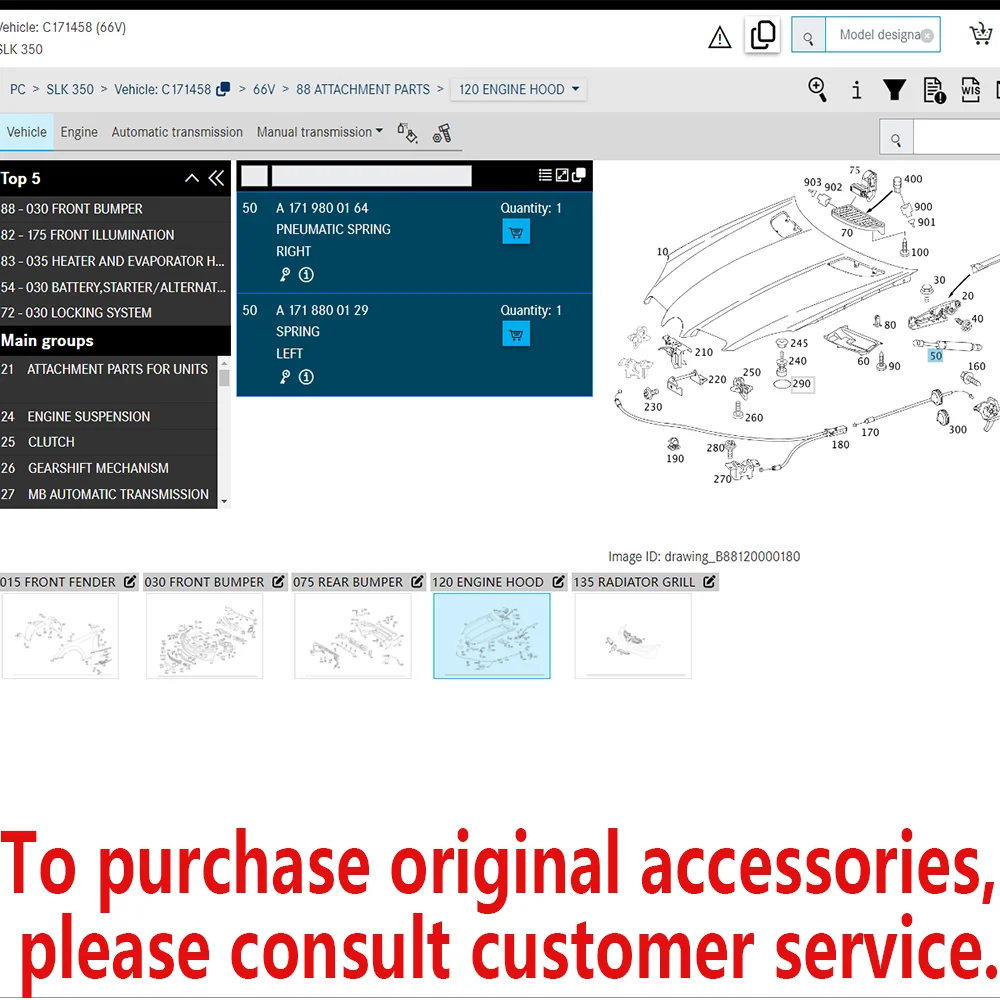Click the parts search magnifier icon

tap(896, 136)
